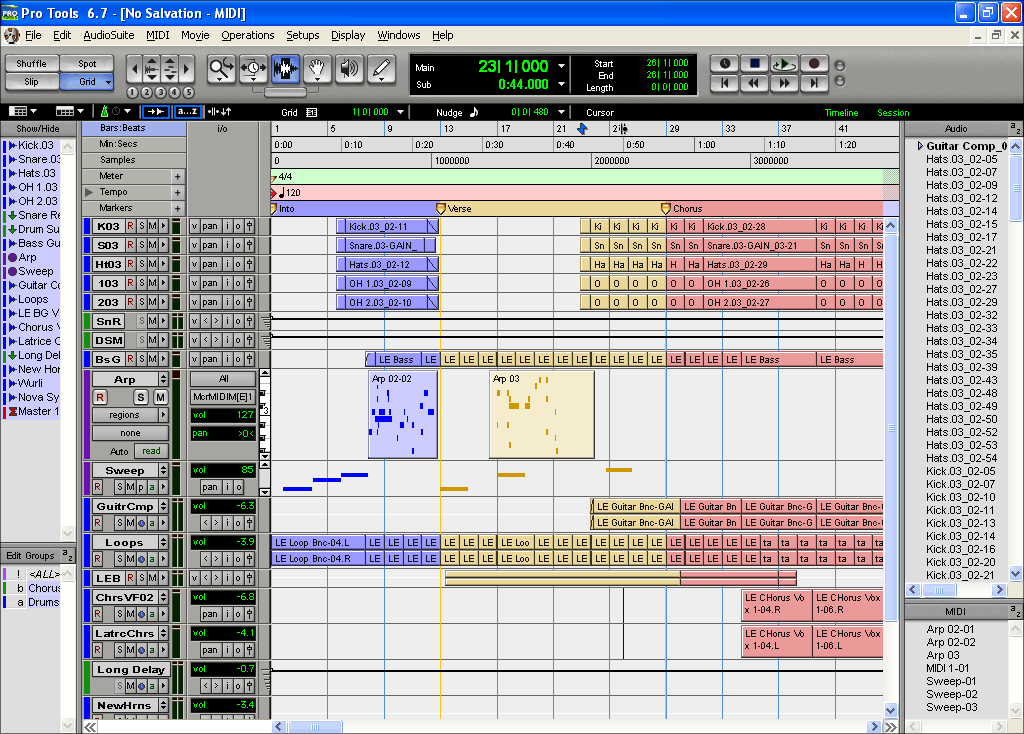Open the Rulers view selector dropdown
The width and height of the screenshot is (1024, 734).
click(x=69, y=112)
